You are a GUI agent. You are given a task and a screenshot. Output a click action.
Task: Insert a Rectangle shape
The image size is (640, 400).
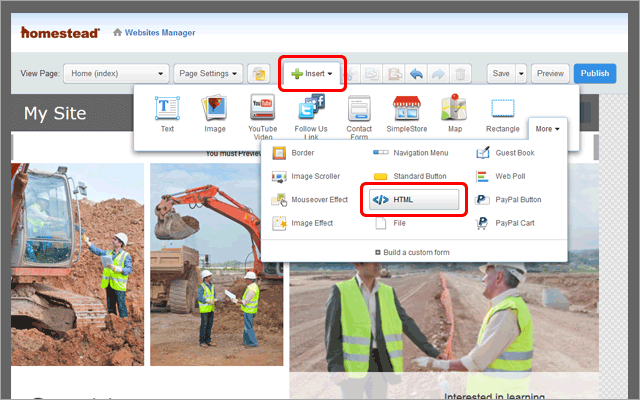tap(502, 114)
